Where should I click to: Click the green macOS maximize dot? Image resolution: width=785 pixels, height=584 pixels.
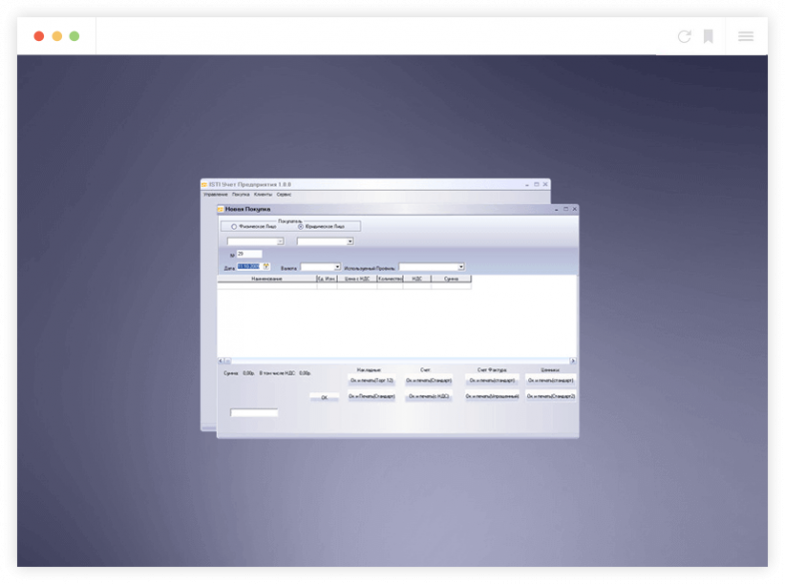[74, 36]
